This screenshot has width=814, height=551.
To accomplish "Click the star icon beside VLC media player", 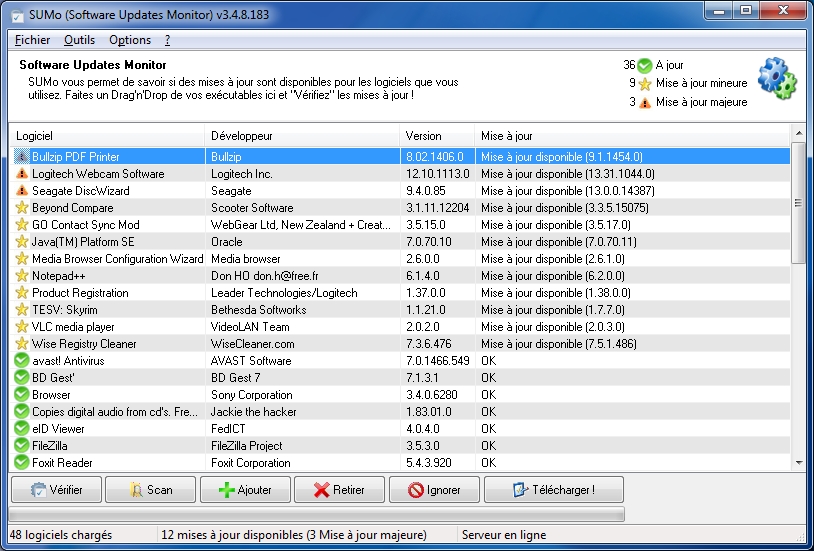I will (21, 327).
